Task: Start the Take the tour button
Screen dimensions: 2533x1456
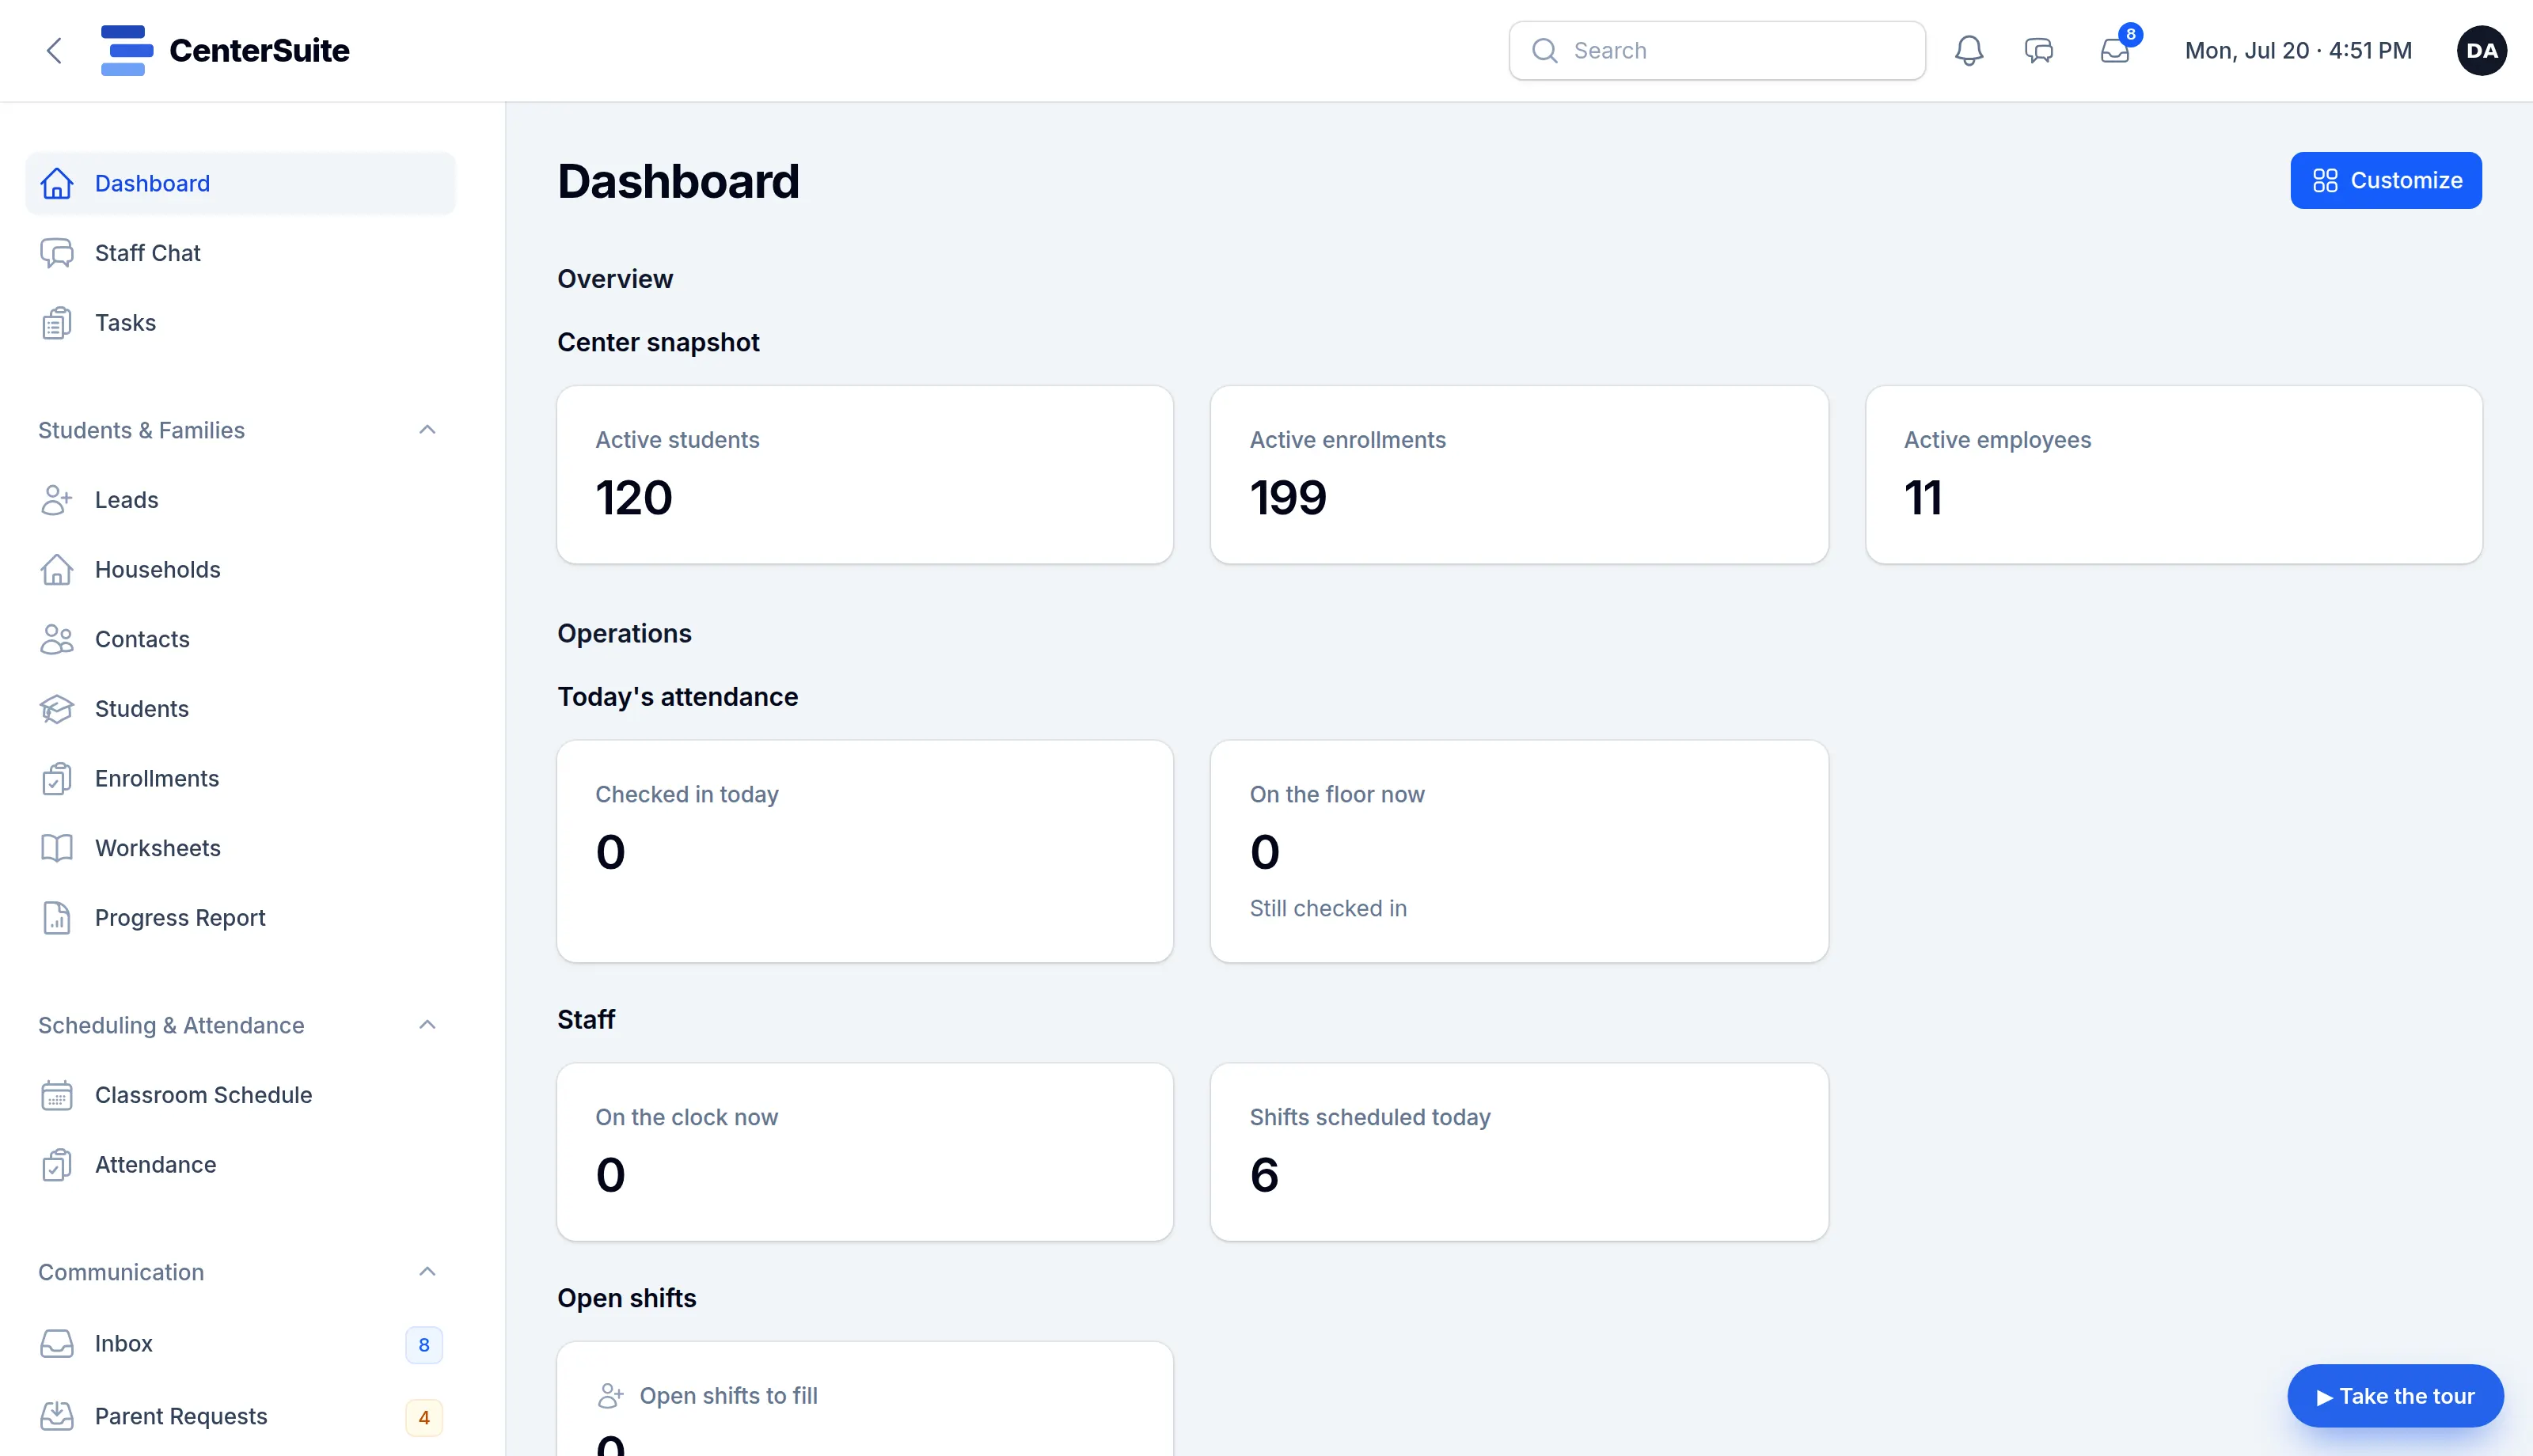Action: coord(2395,1396)
